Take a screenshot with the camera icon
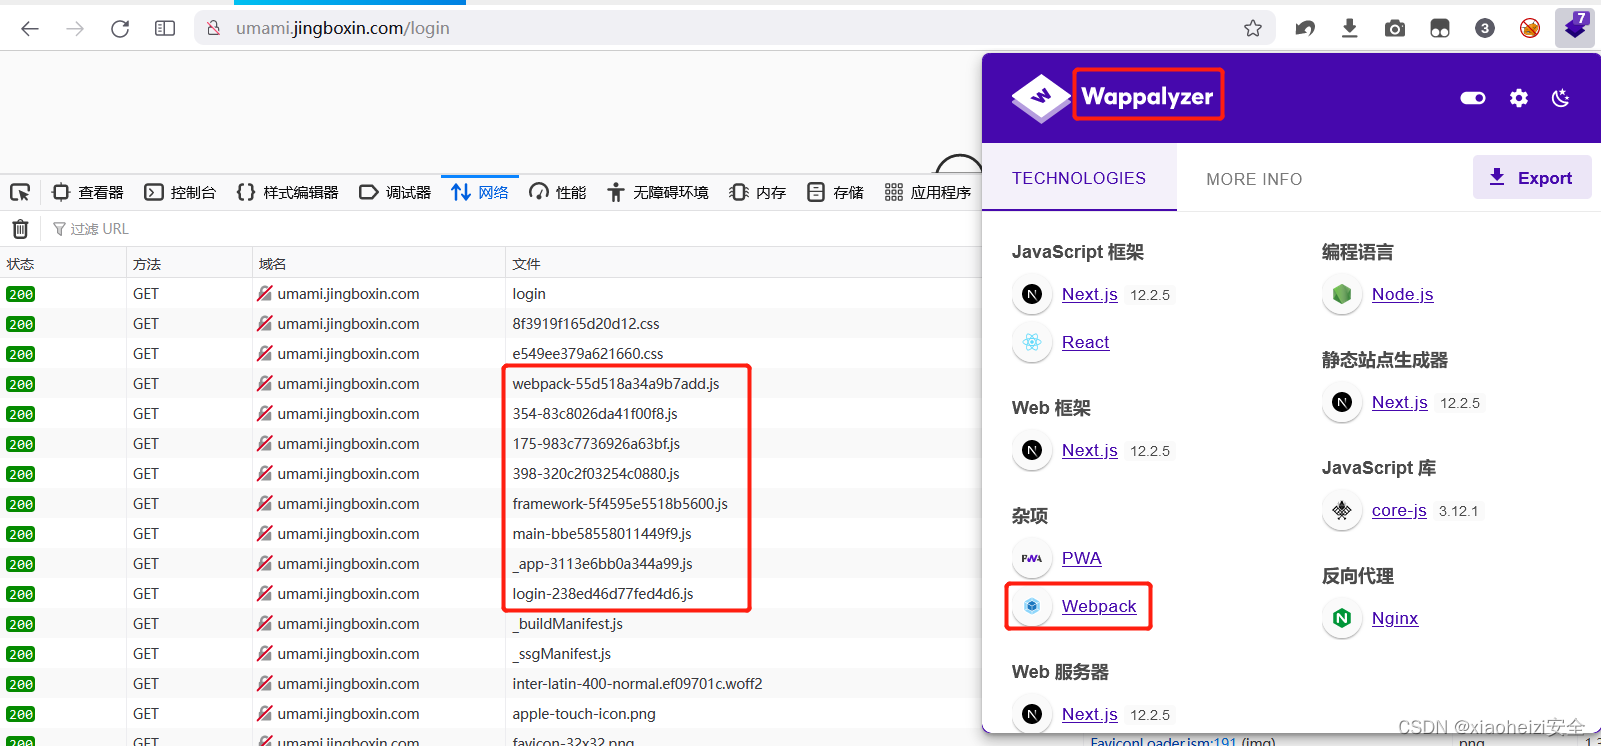Viewport: 1601px width, 746px height. (x=1395, y=28)
